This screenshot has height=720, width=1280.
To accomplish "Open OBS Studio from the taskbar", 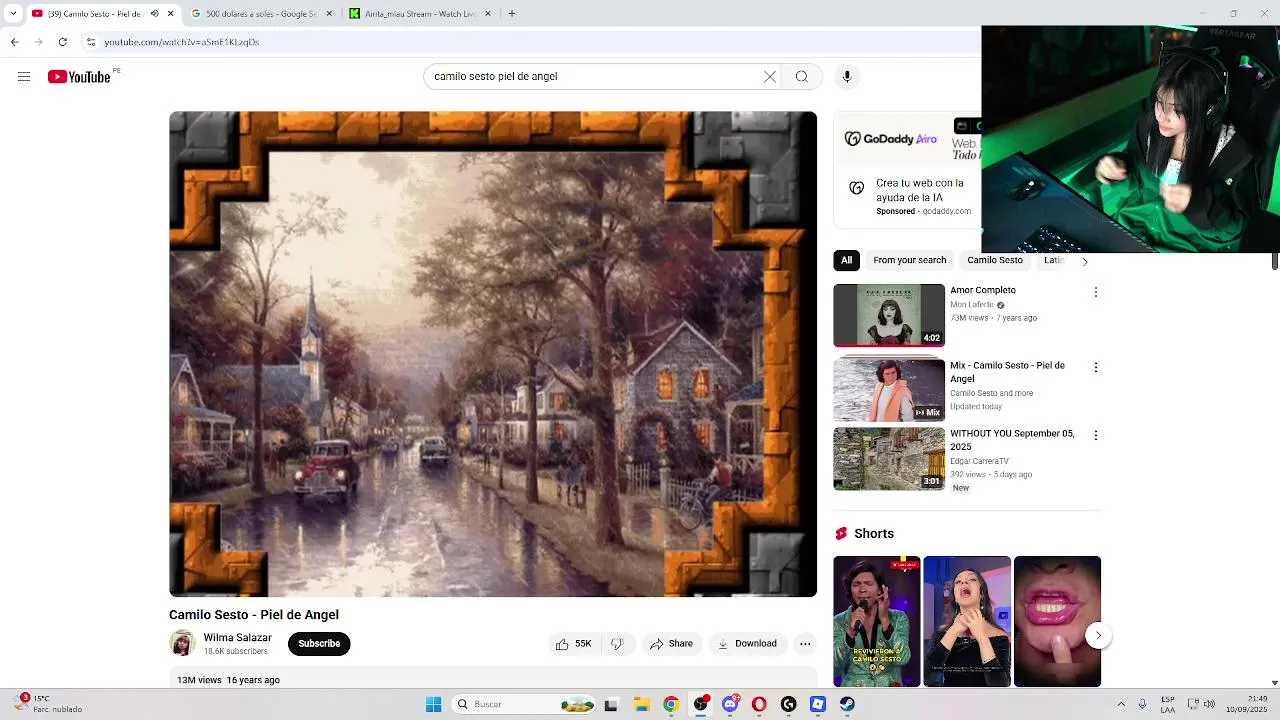I will pyautogui.click(x=700, y=704).
